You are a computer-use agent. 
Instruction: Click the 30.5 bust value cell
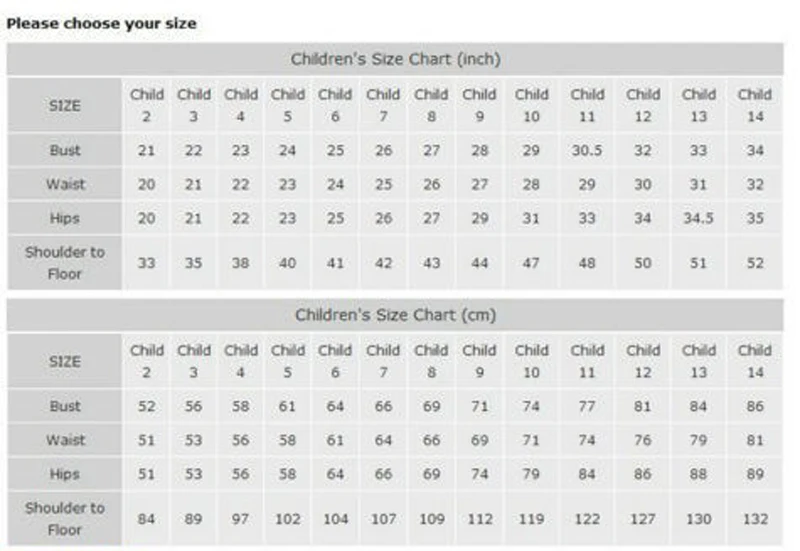point(587,150)
